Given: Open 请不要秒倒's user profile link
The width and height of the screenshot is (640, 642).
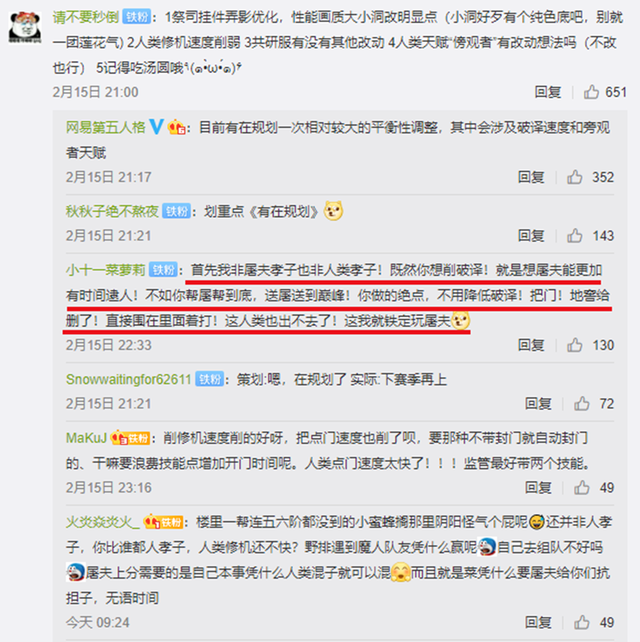Looking at the screenshot, I should (x=86, y=17).
